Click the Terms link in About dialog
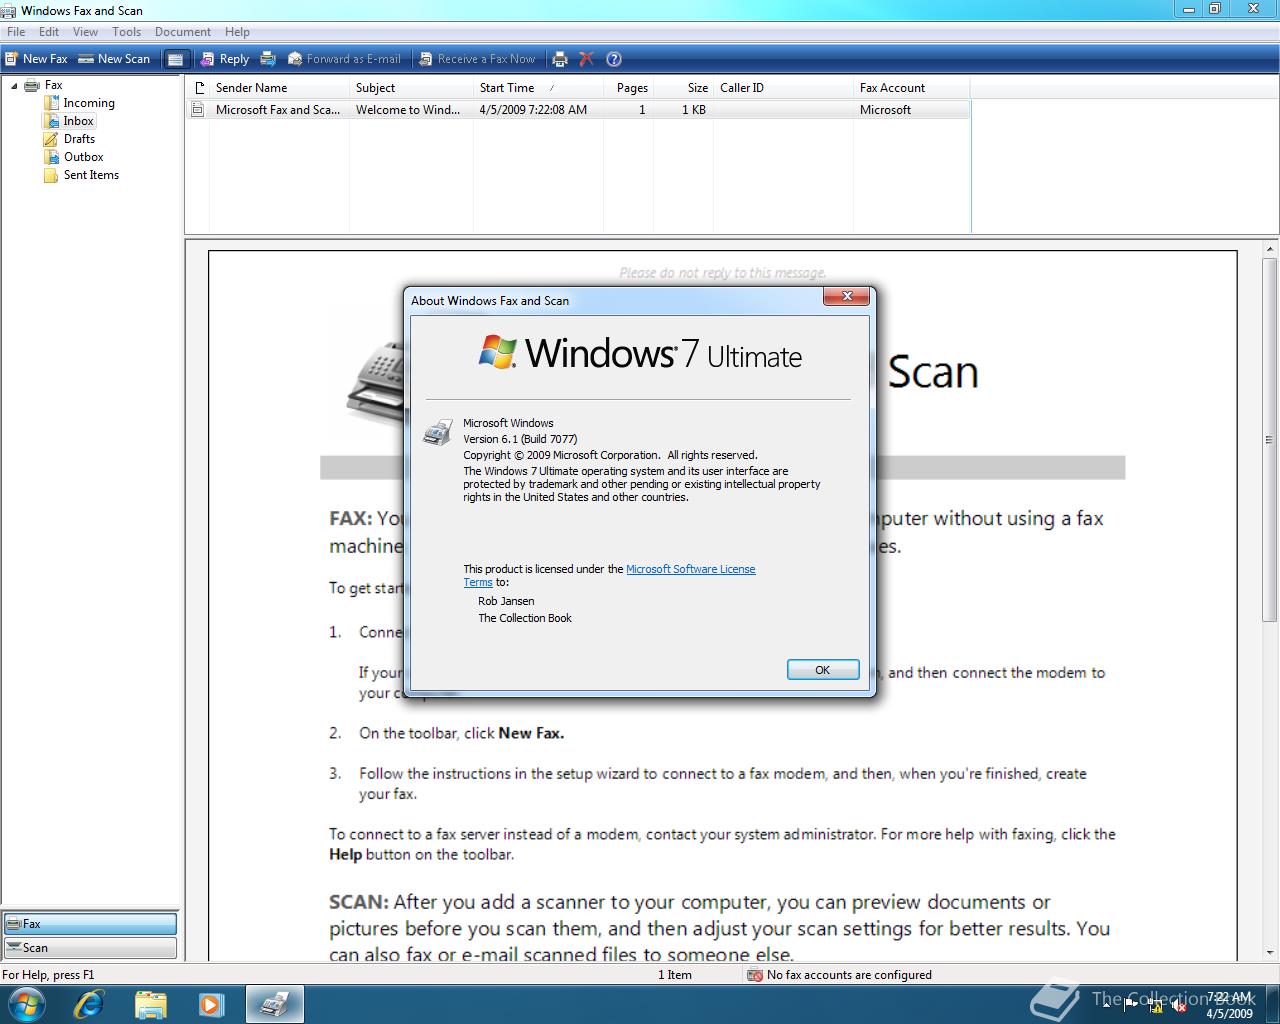The image size is (1280, 1024). (478, 582)
